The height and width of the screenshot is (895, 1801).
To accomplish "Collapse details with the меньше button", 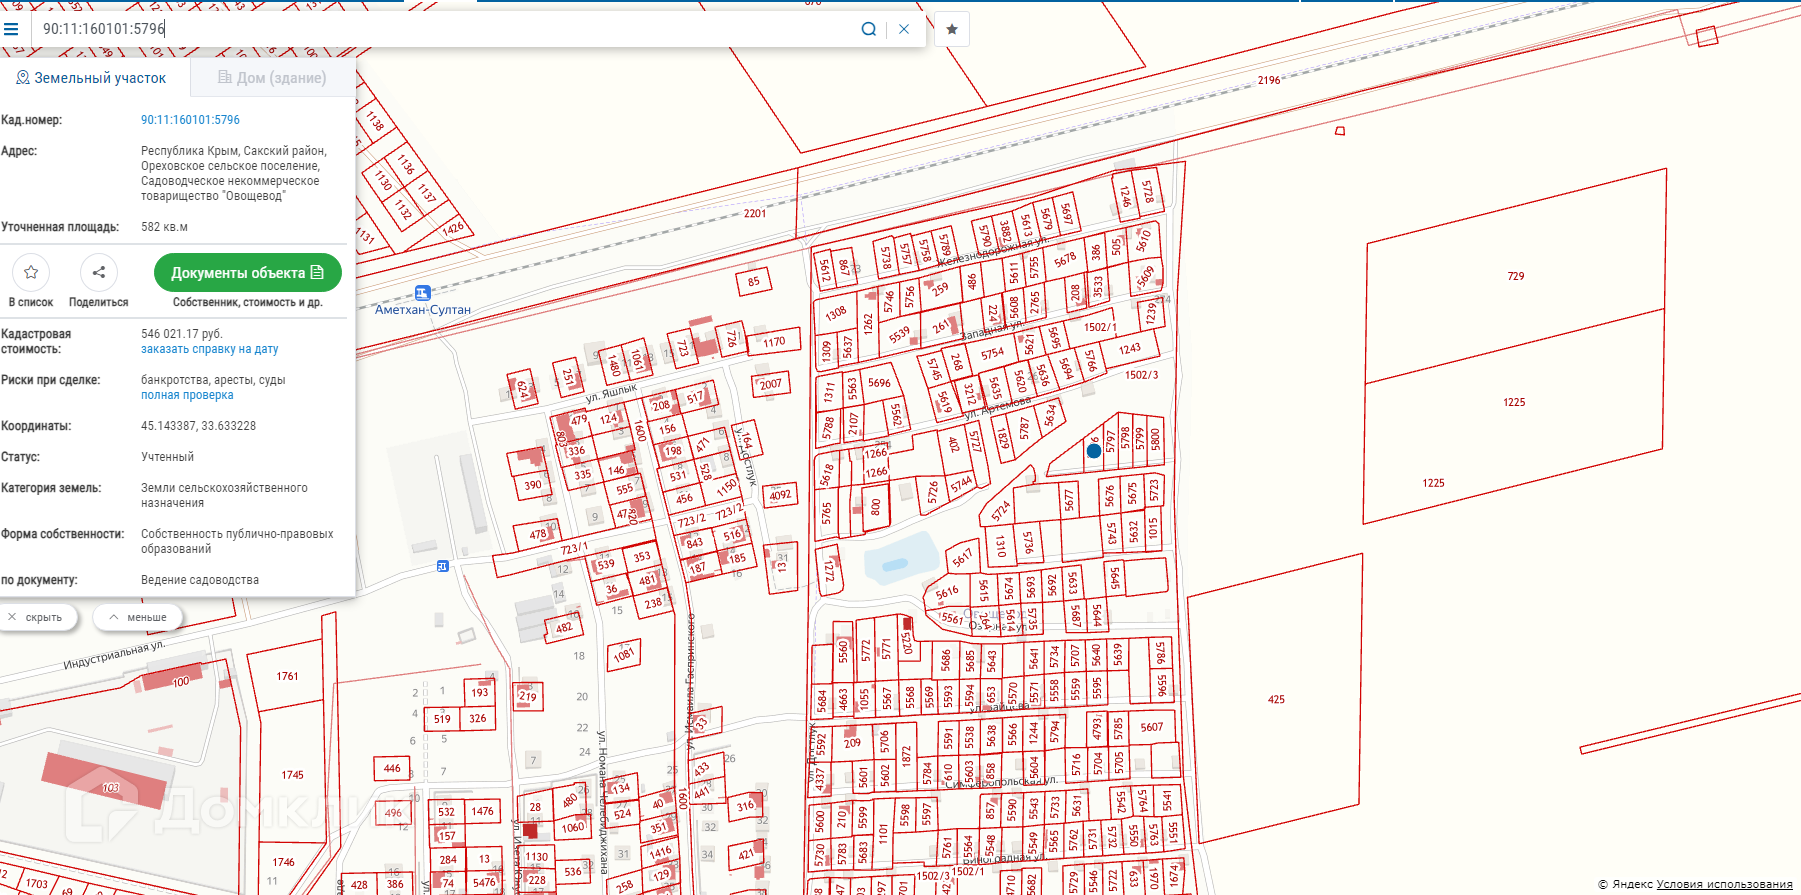I will pyautogui.click(x=138, y=617).
